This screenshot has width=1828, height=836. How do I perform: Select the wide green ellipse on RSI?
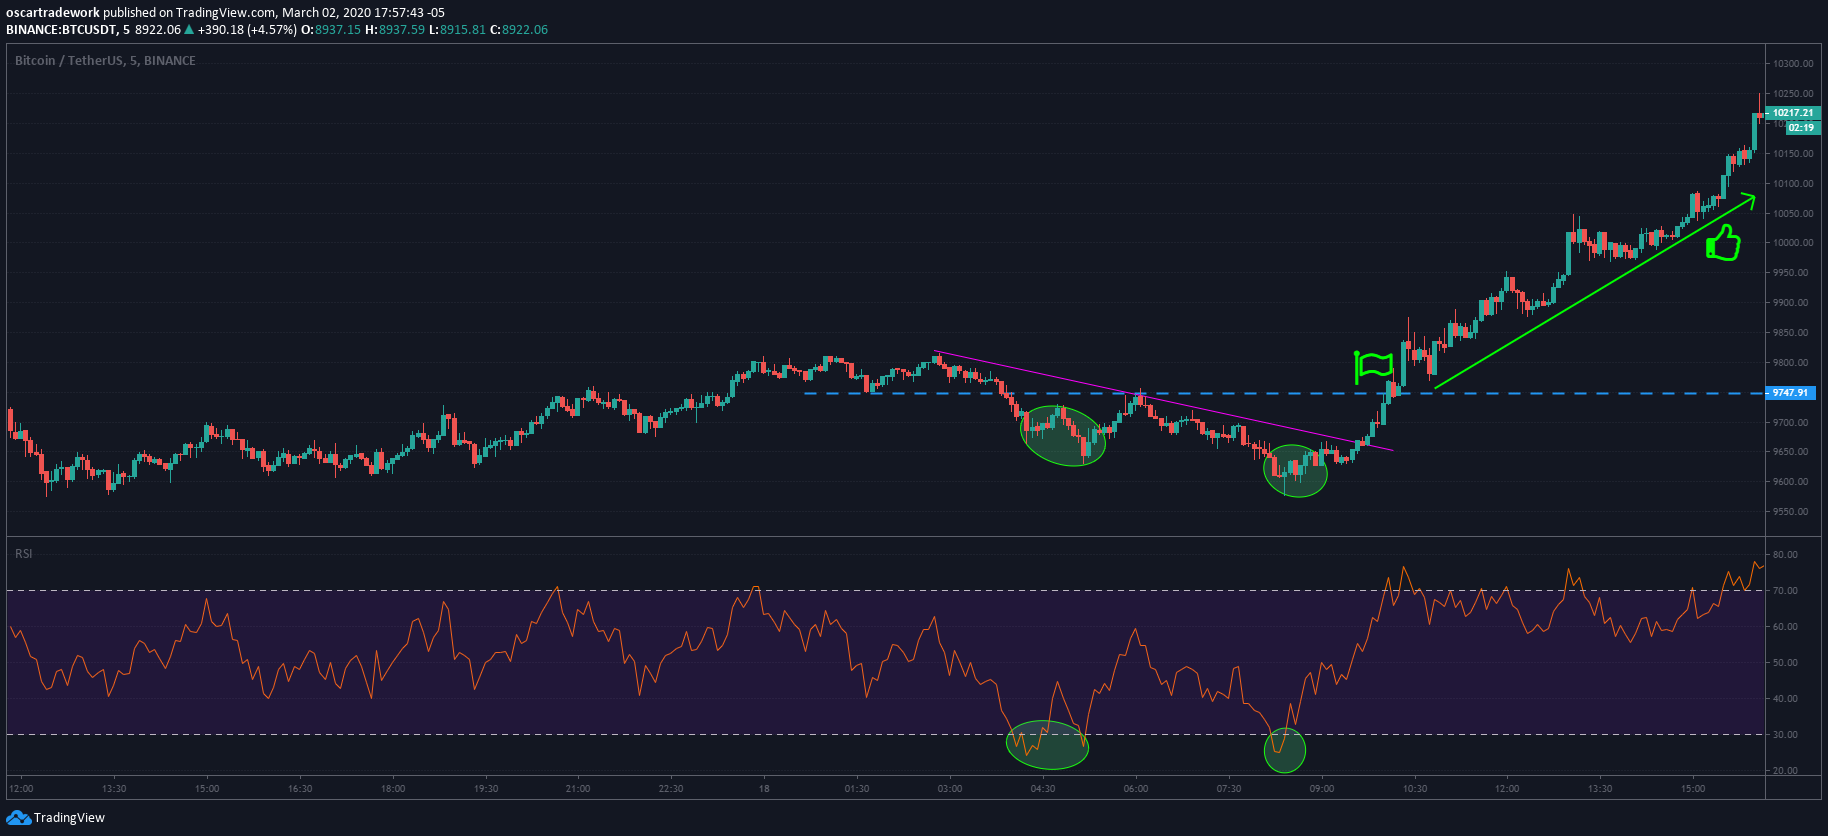(x=1047, y=745)
